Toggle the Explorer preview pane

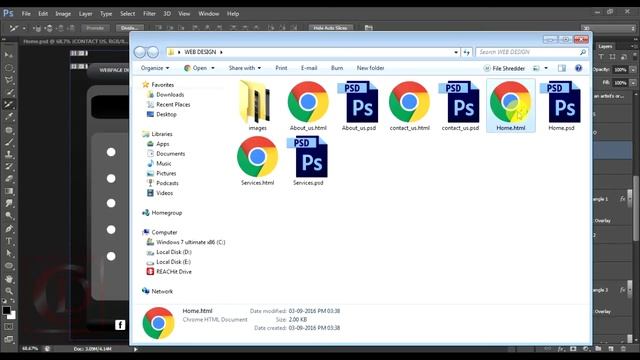click(x=562, y=68)
